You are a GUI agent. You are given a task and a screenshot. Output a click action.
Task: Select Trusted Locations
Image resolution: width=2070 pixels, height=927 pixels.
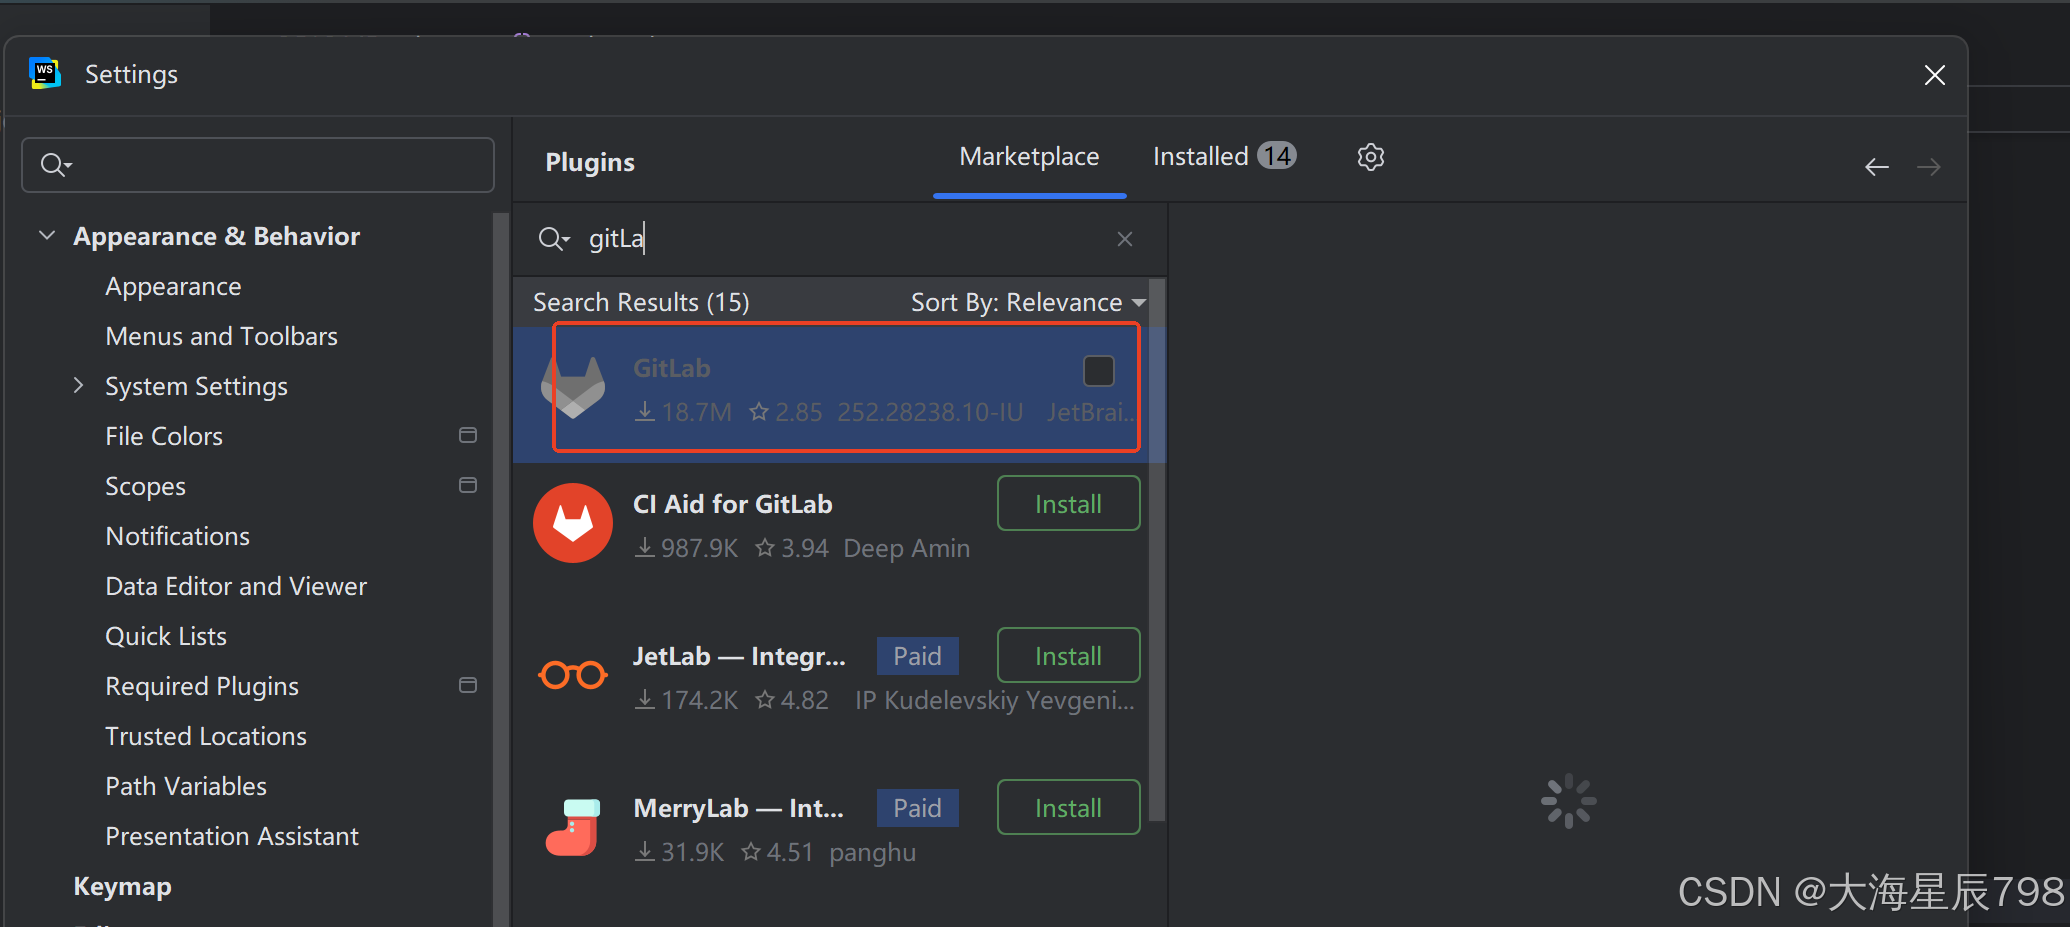pos(206,736)
